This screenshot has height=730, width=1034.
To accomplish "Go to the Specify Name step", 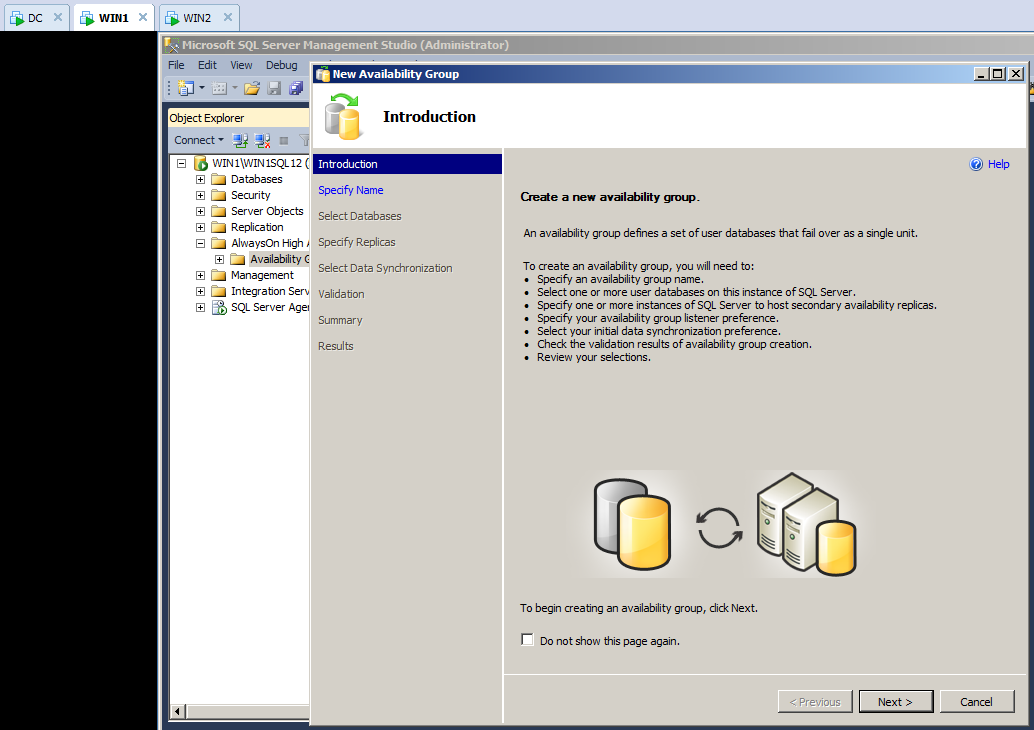I will click(x=351, y=190).
